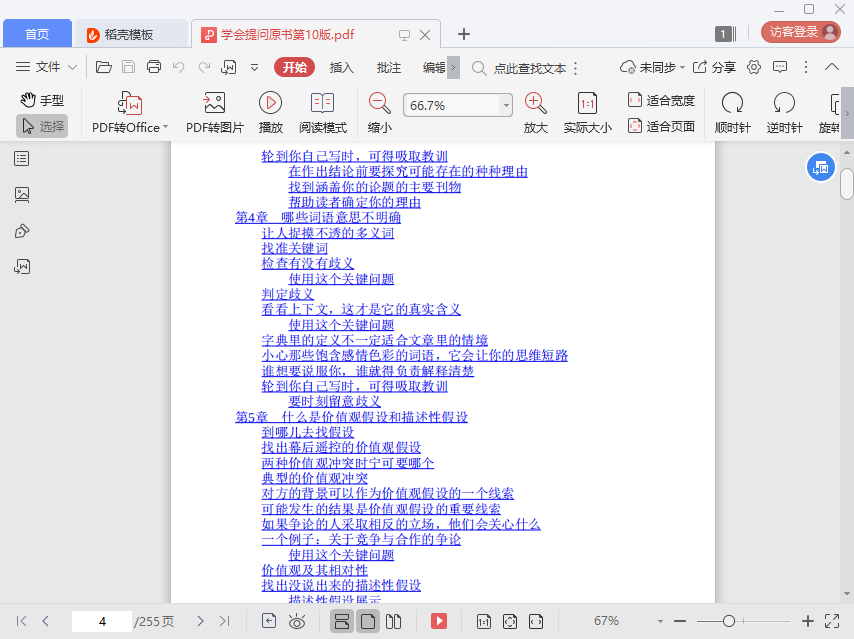Click the red play button in status bar
Viewport: 854px width, 639px height.
[x=439, y=621]
